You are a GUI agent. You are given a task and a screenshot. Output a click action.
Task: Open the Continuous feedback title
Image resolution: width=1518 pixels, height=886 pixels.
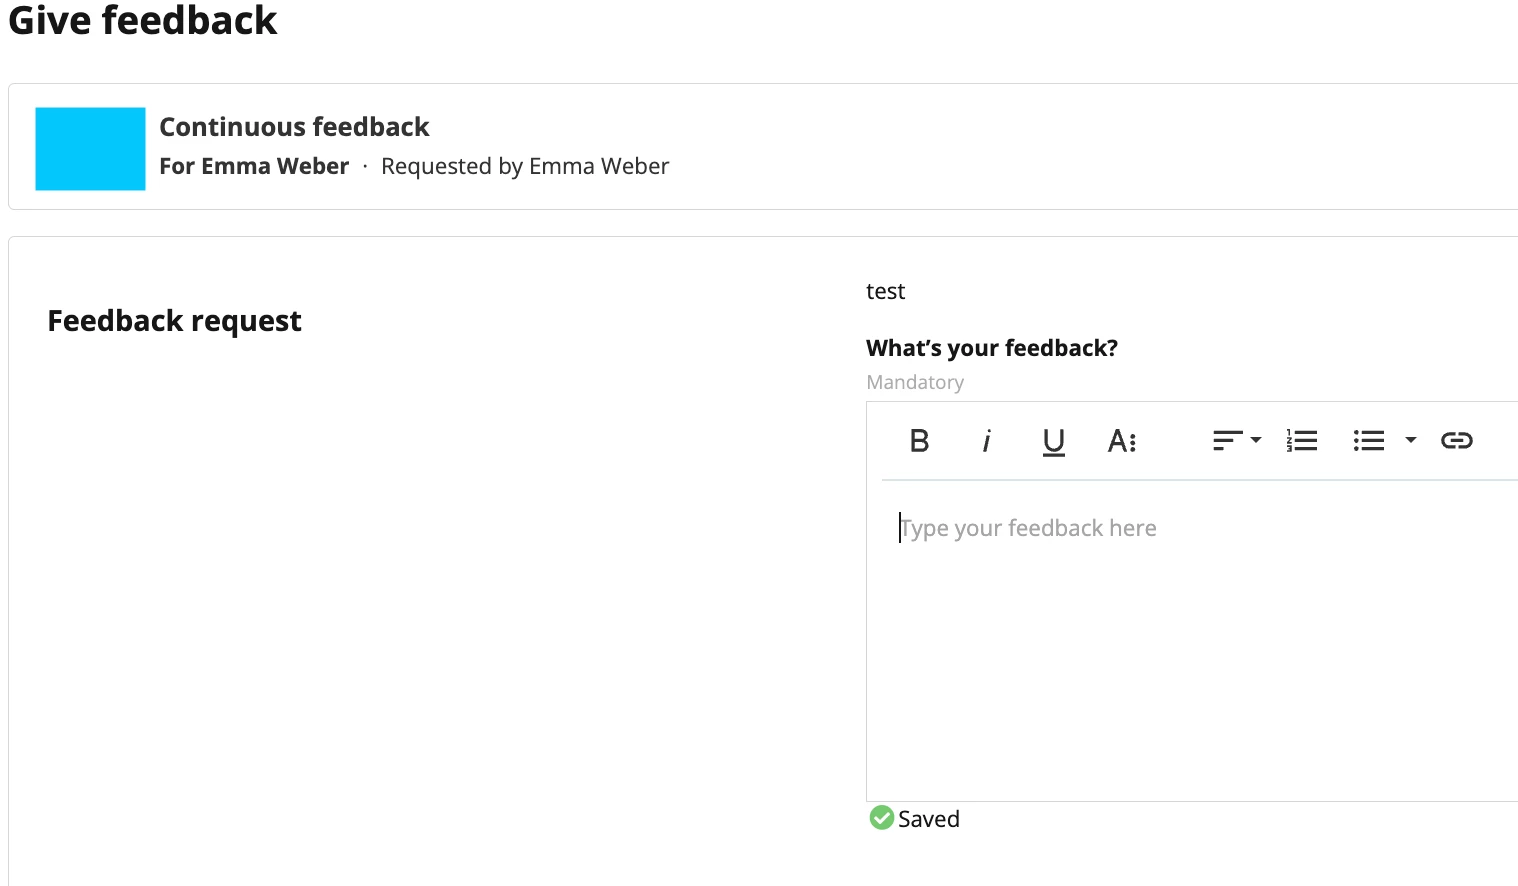coord(294,127)
